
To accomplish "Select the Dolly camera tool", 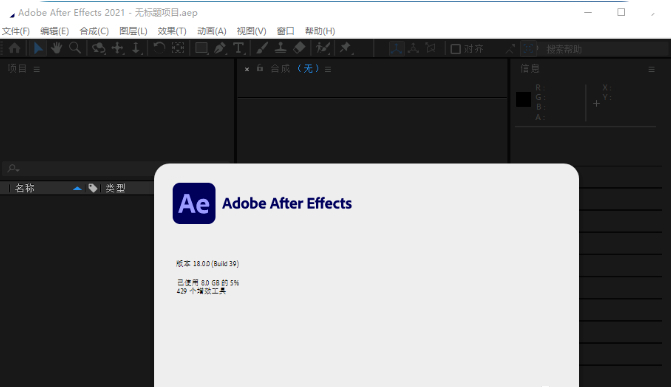I will coord(136,48).
